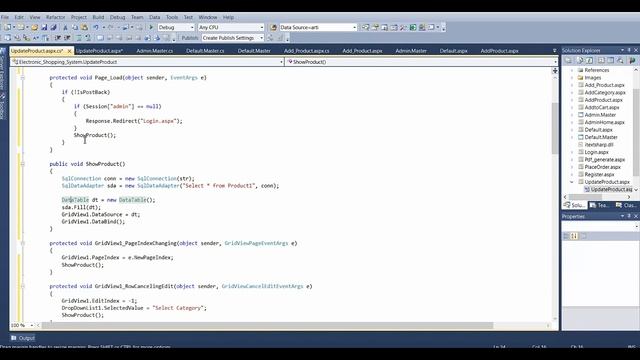Screen dimensions: 640x360
Task: Select AddtoCart.aspx in Solution Explorer
Action: [602, 107]
